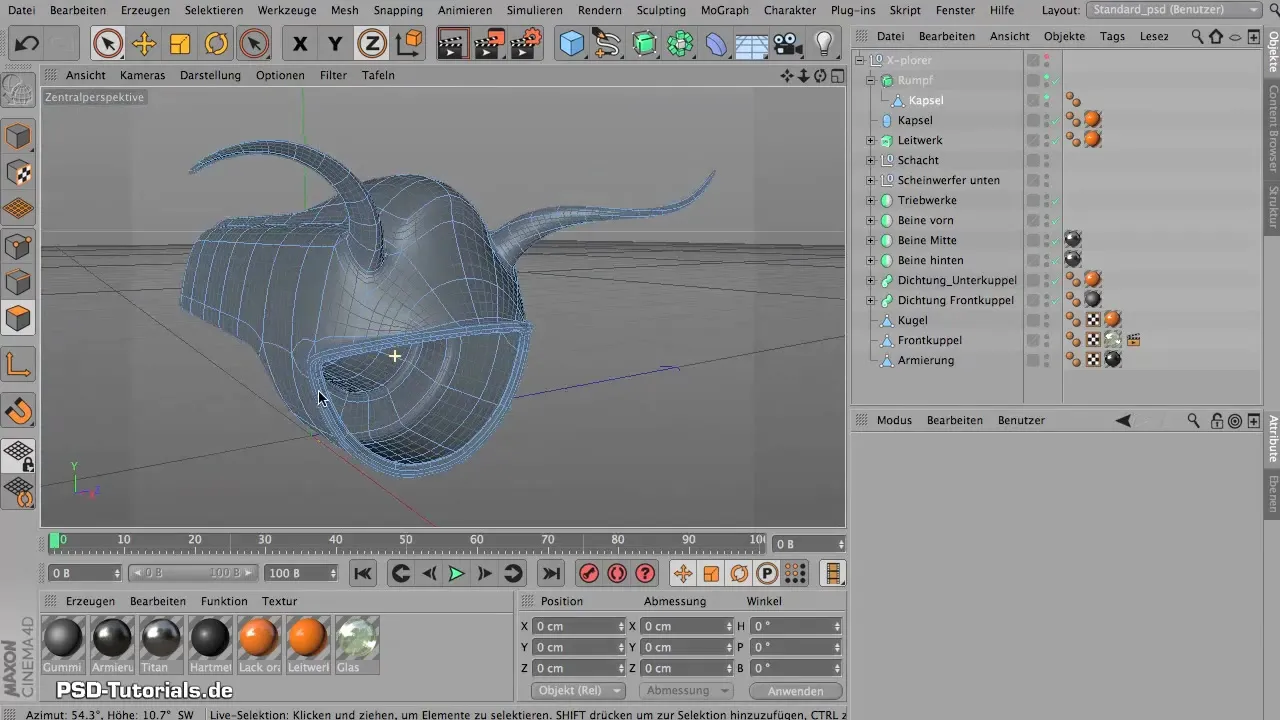The height and width of the screenshot is (720, 1280).
Task: Open the Layout dropdown Standard_psd (Benutzer)
Action: click(1174, 10)
